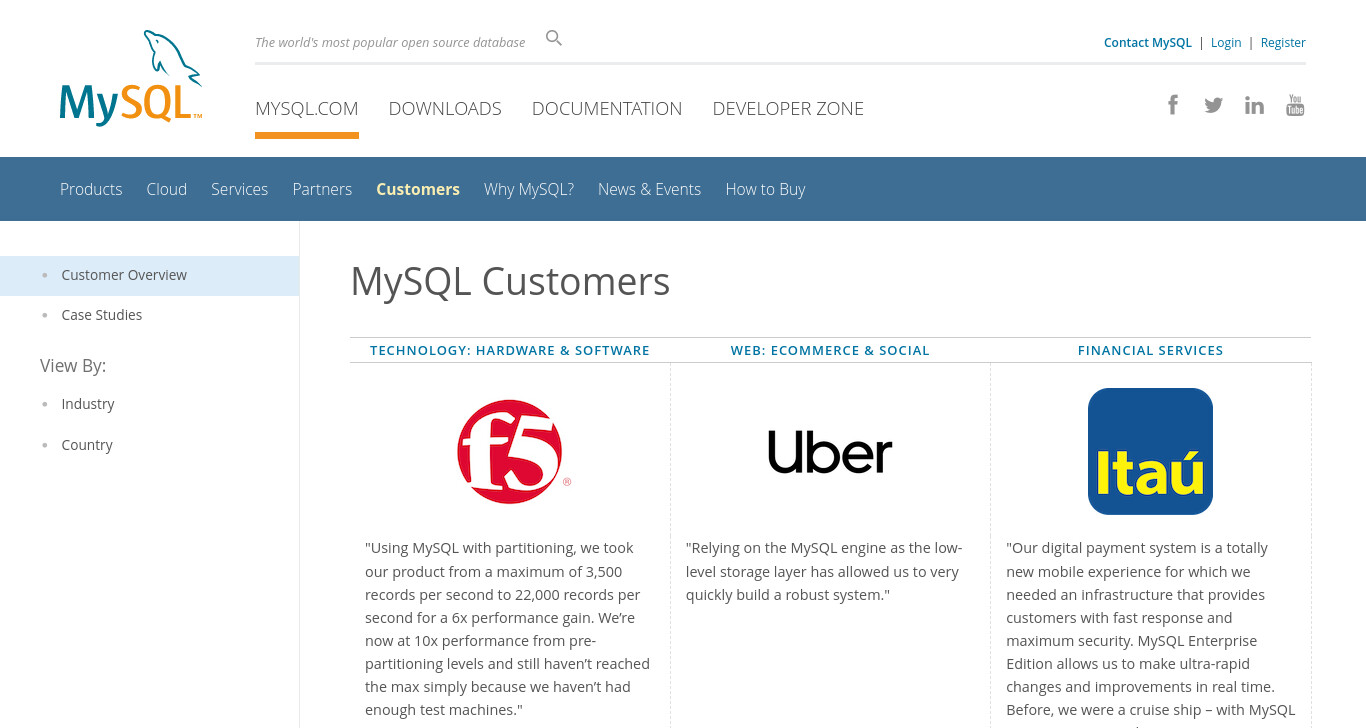
Task: Click the MySQL Customers page heading
Action: (x=510, y=281)
